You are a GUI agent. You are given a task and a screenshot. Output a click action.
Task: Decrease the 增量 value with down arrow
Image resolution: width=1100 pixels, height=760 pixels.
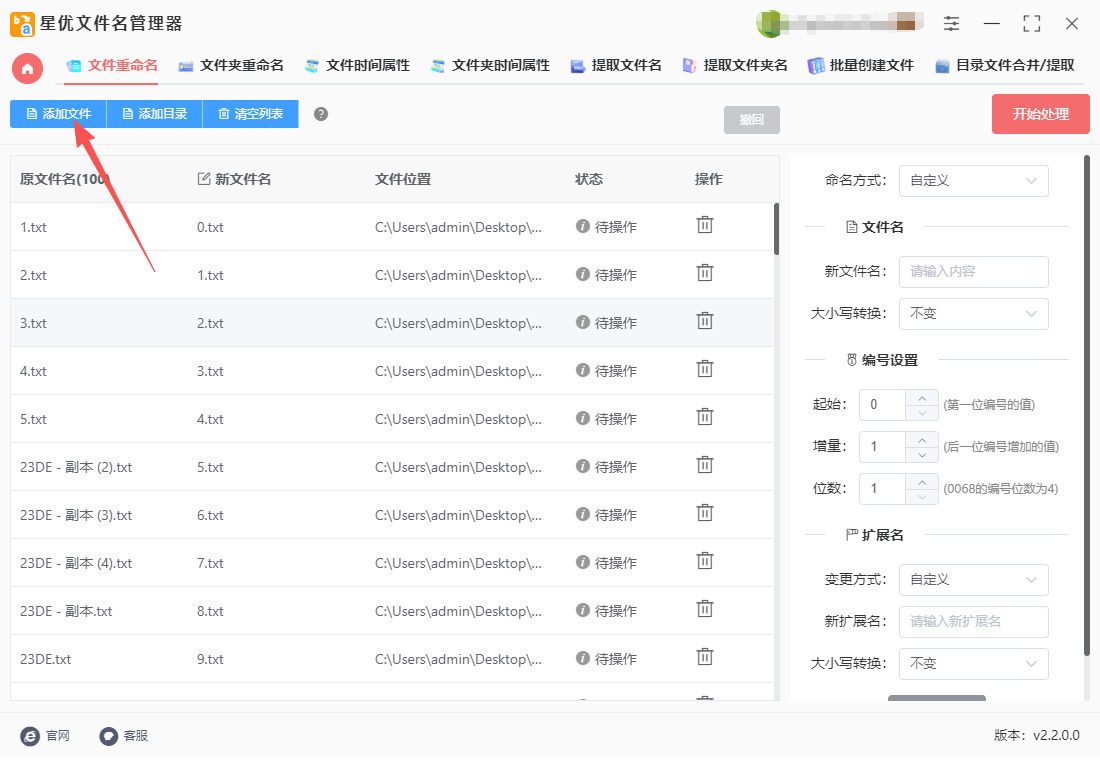tap(921, 455)
